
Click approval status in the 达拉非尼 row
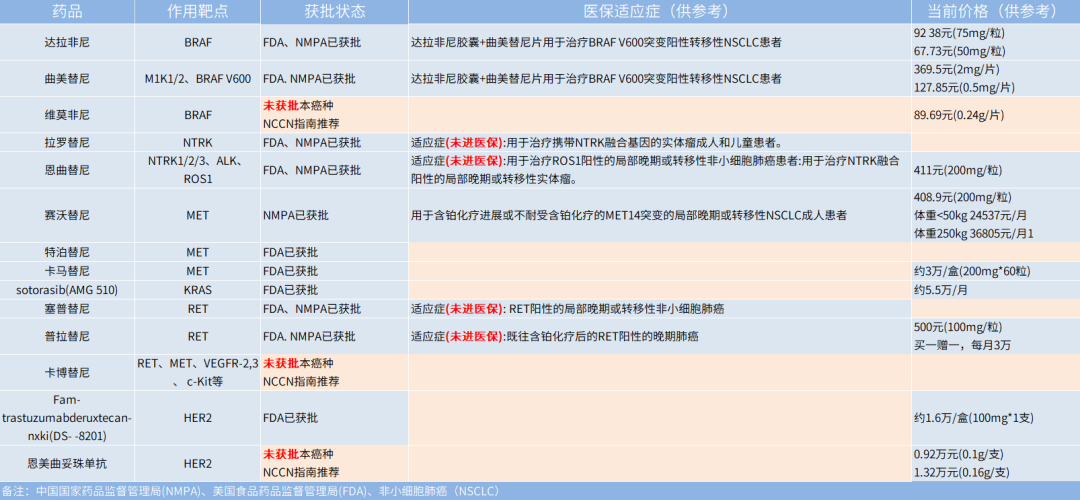click(x=311, y=42)
